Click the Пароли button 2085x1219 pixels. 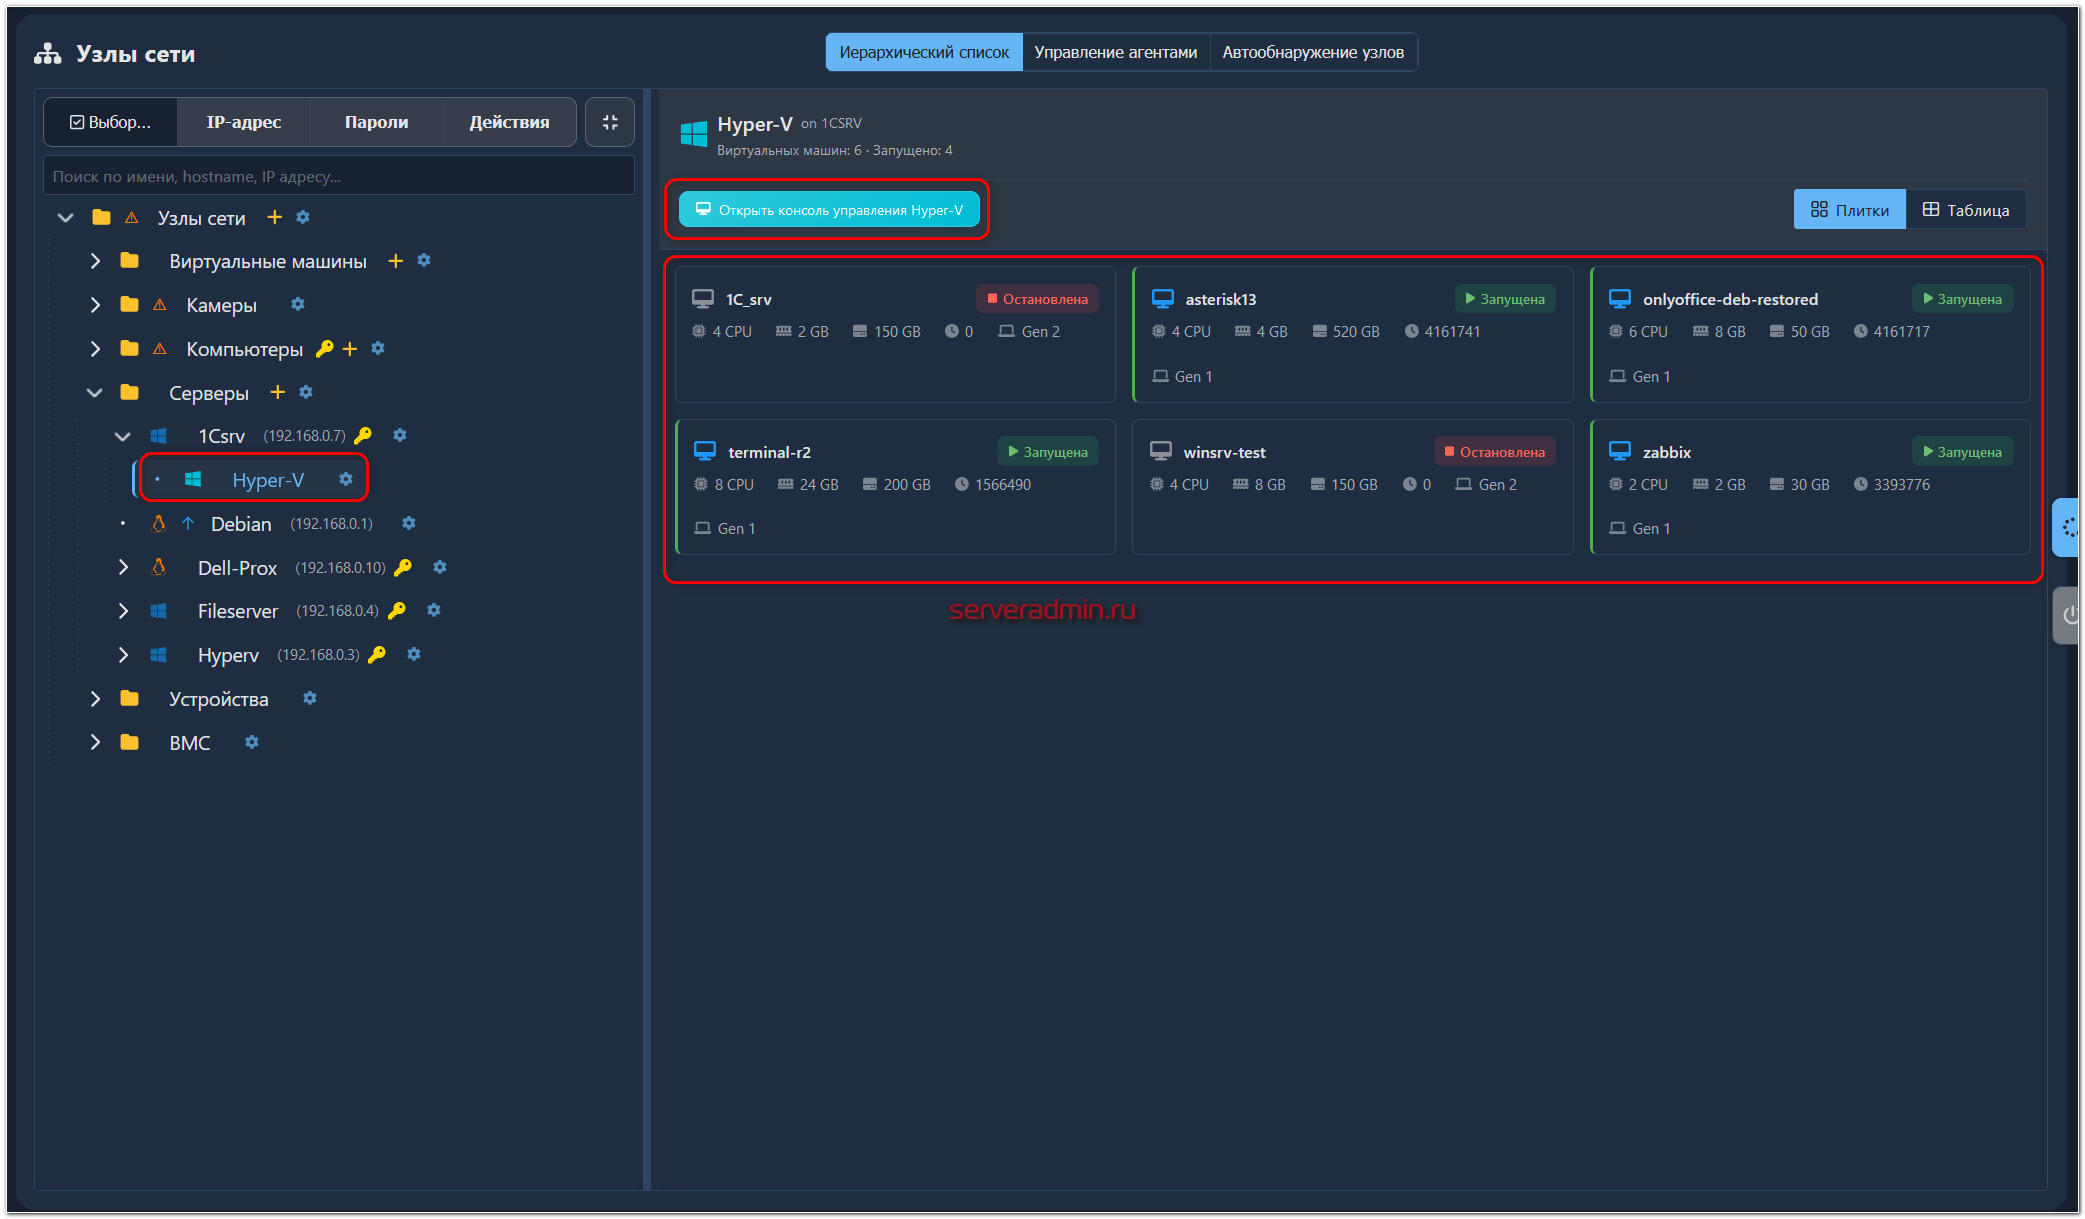pyautogui.click(x=376, y=122)
